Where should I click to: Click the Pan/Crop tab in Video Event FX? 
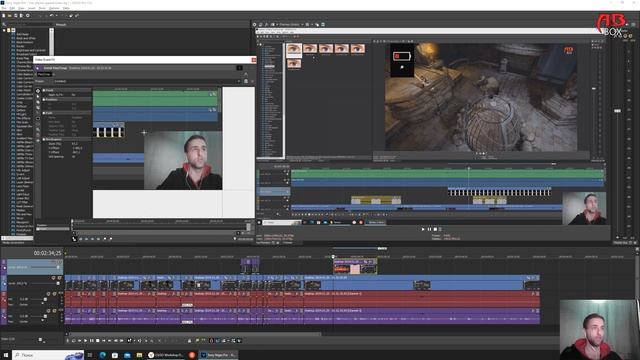pyautogui.click(x=44, y=75)
